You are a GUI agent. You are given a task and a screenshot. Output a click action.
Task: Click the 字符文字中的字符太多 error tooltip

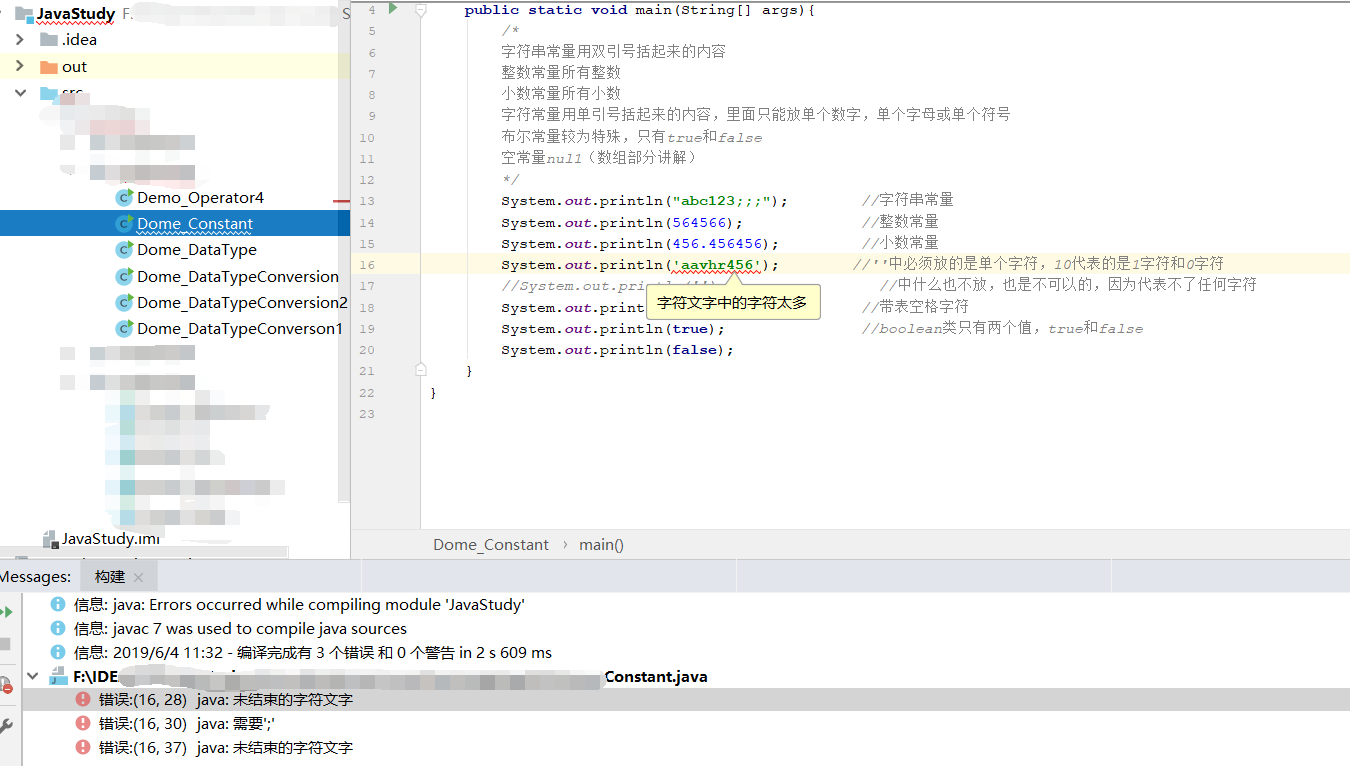tap(732, 302)
